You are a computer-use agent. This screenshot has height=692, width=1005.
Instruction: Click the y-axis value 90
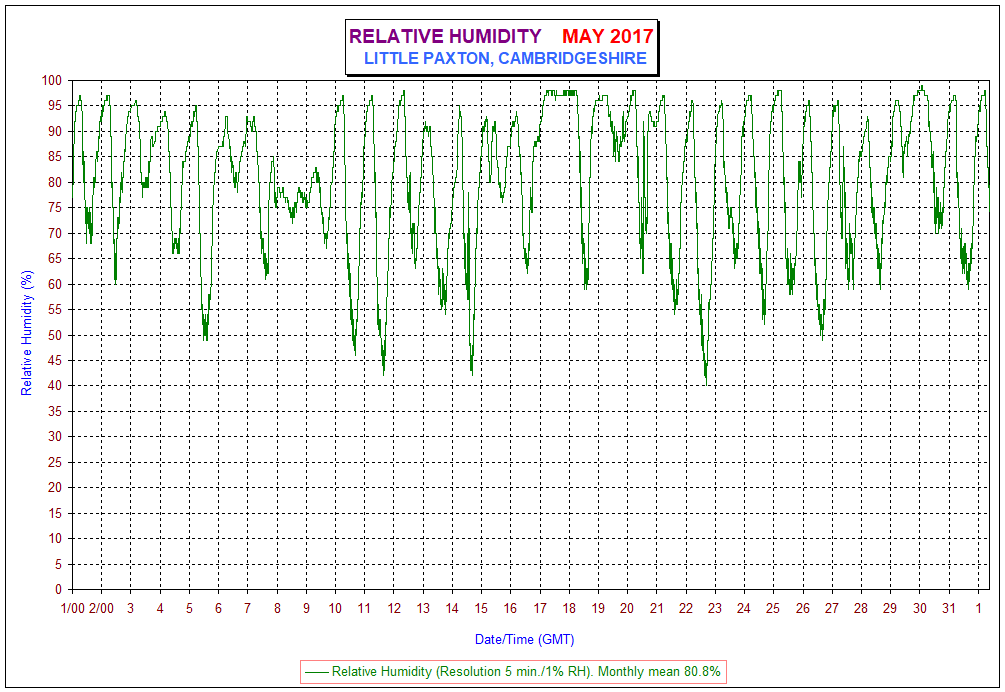[55, 131]
